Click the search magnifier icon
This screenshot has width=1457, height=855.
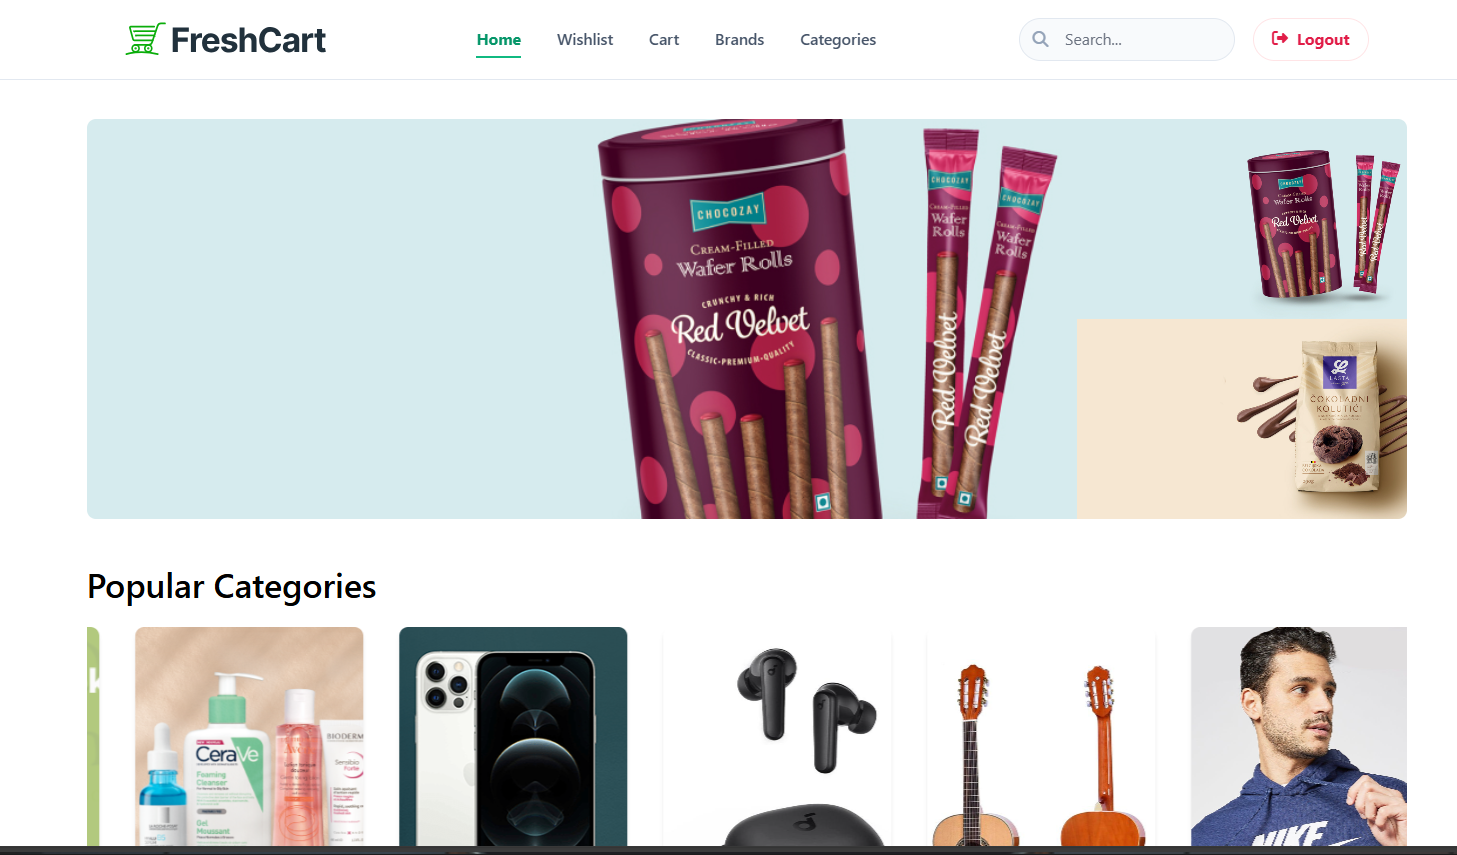click(1040, 39)
